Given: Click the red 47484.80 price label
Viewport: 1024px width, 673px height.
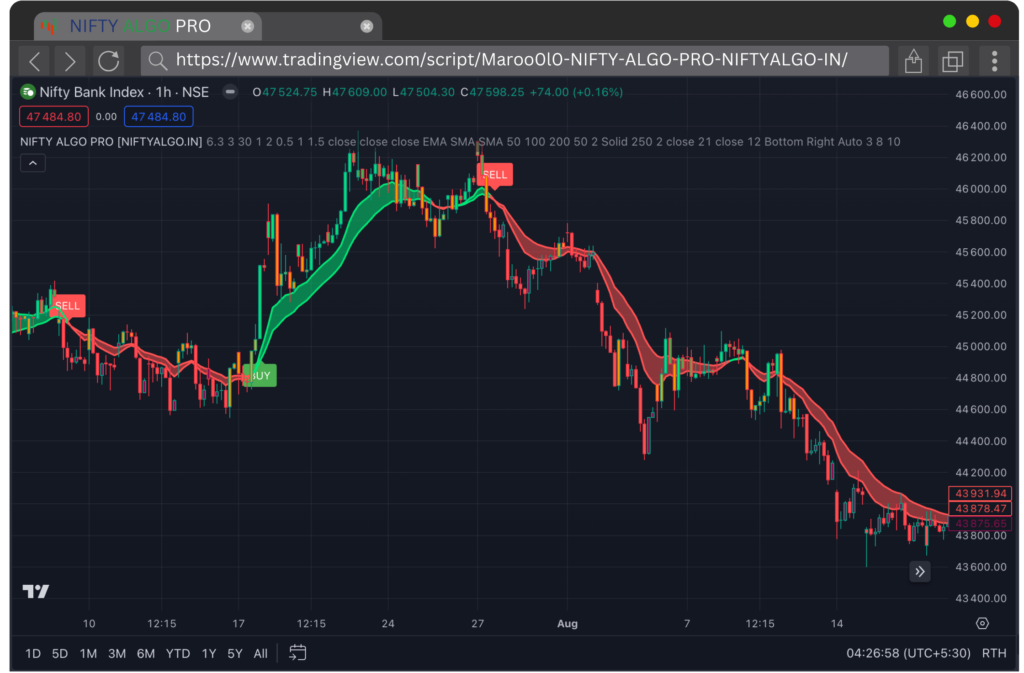Looking at the screenshot, I should 53,116.
